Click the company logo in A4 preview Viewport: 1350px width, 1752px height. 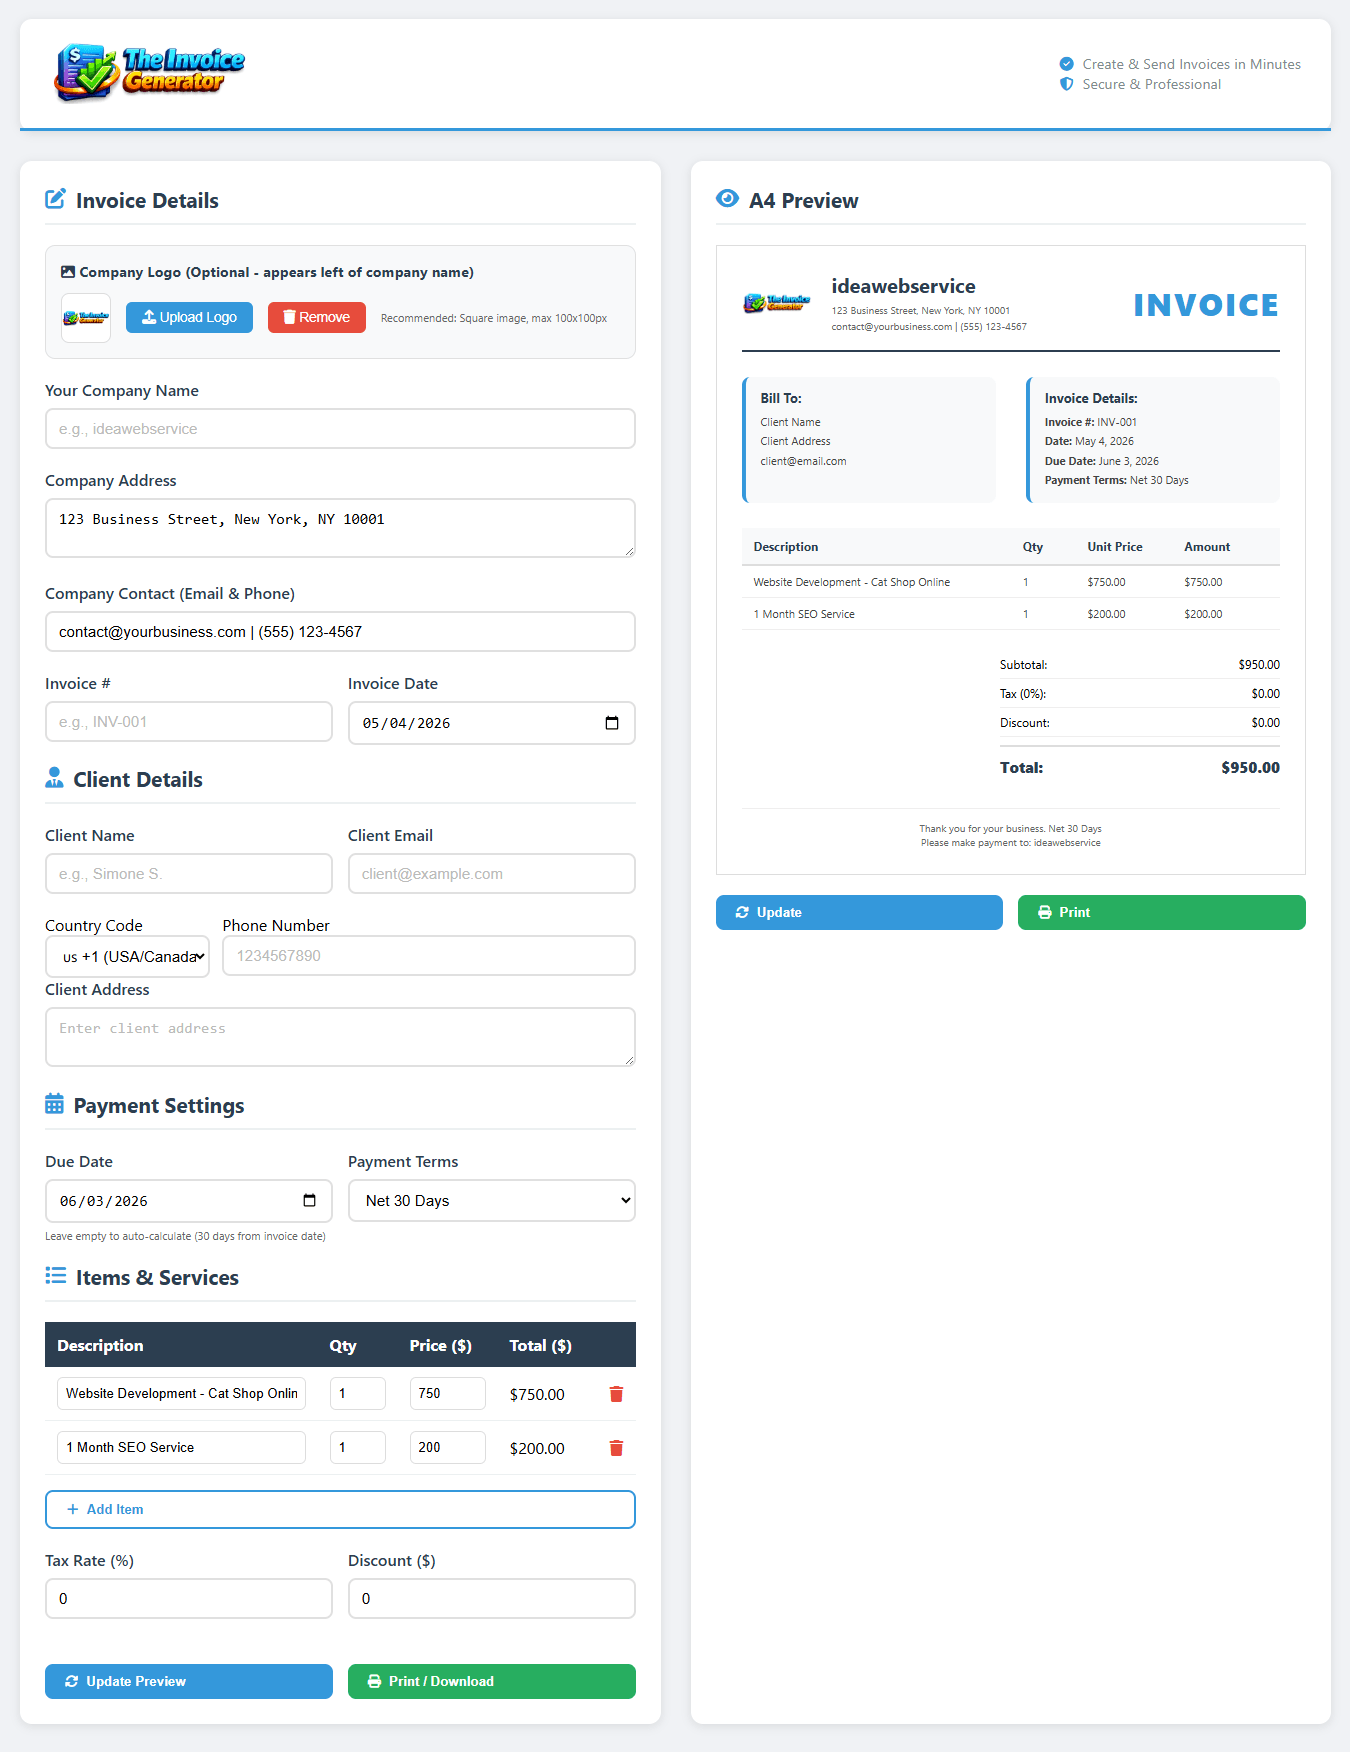point(776,303)
